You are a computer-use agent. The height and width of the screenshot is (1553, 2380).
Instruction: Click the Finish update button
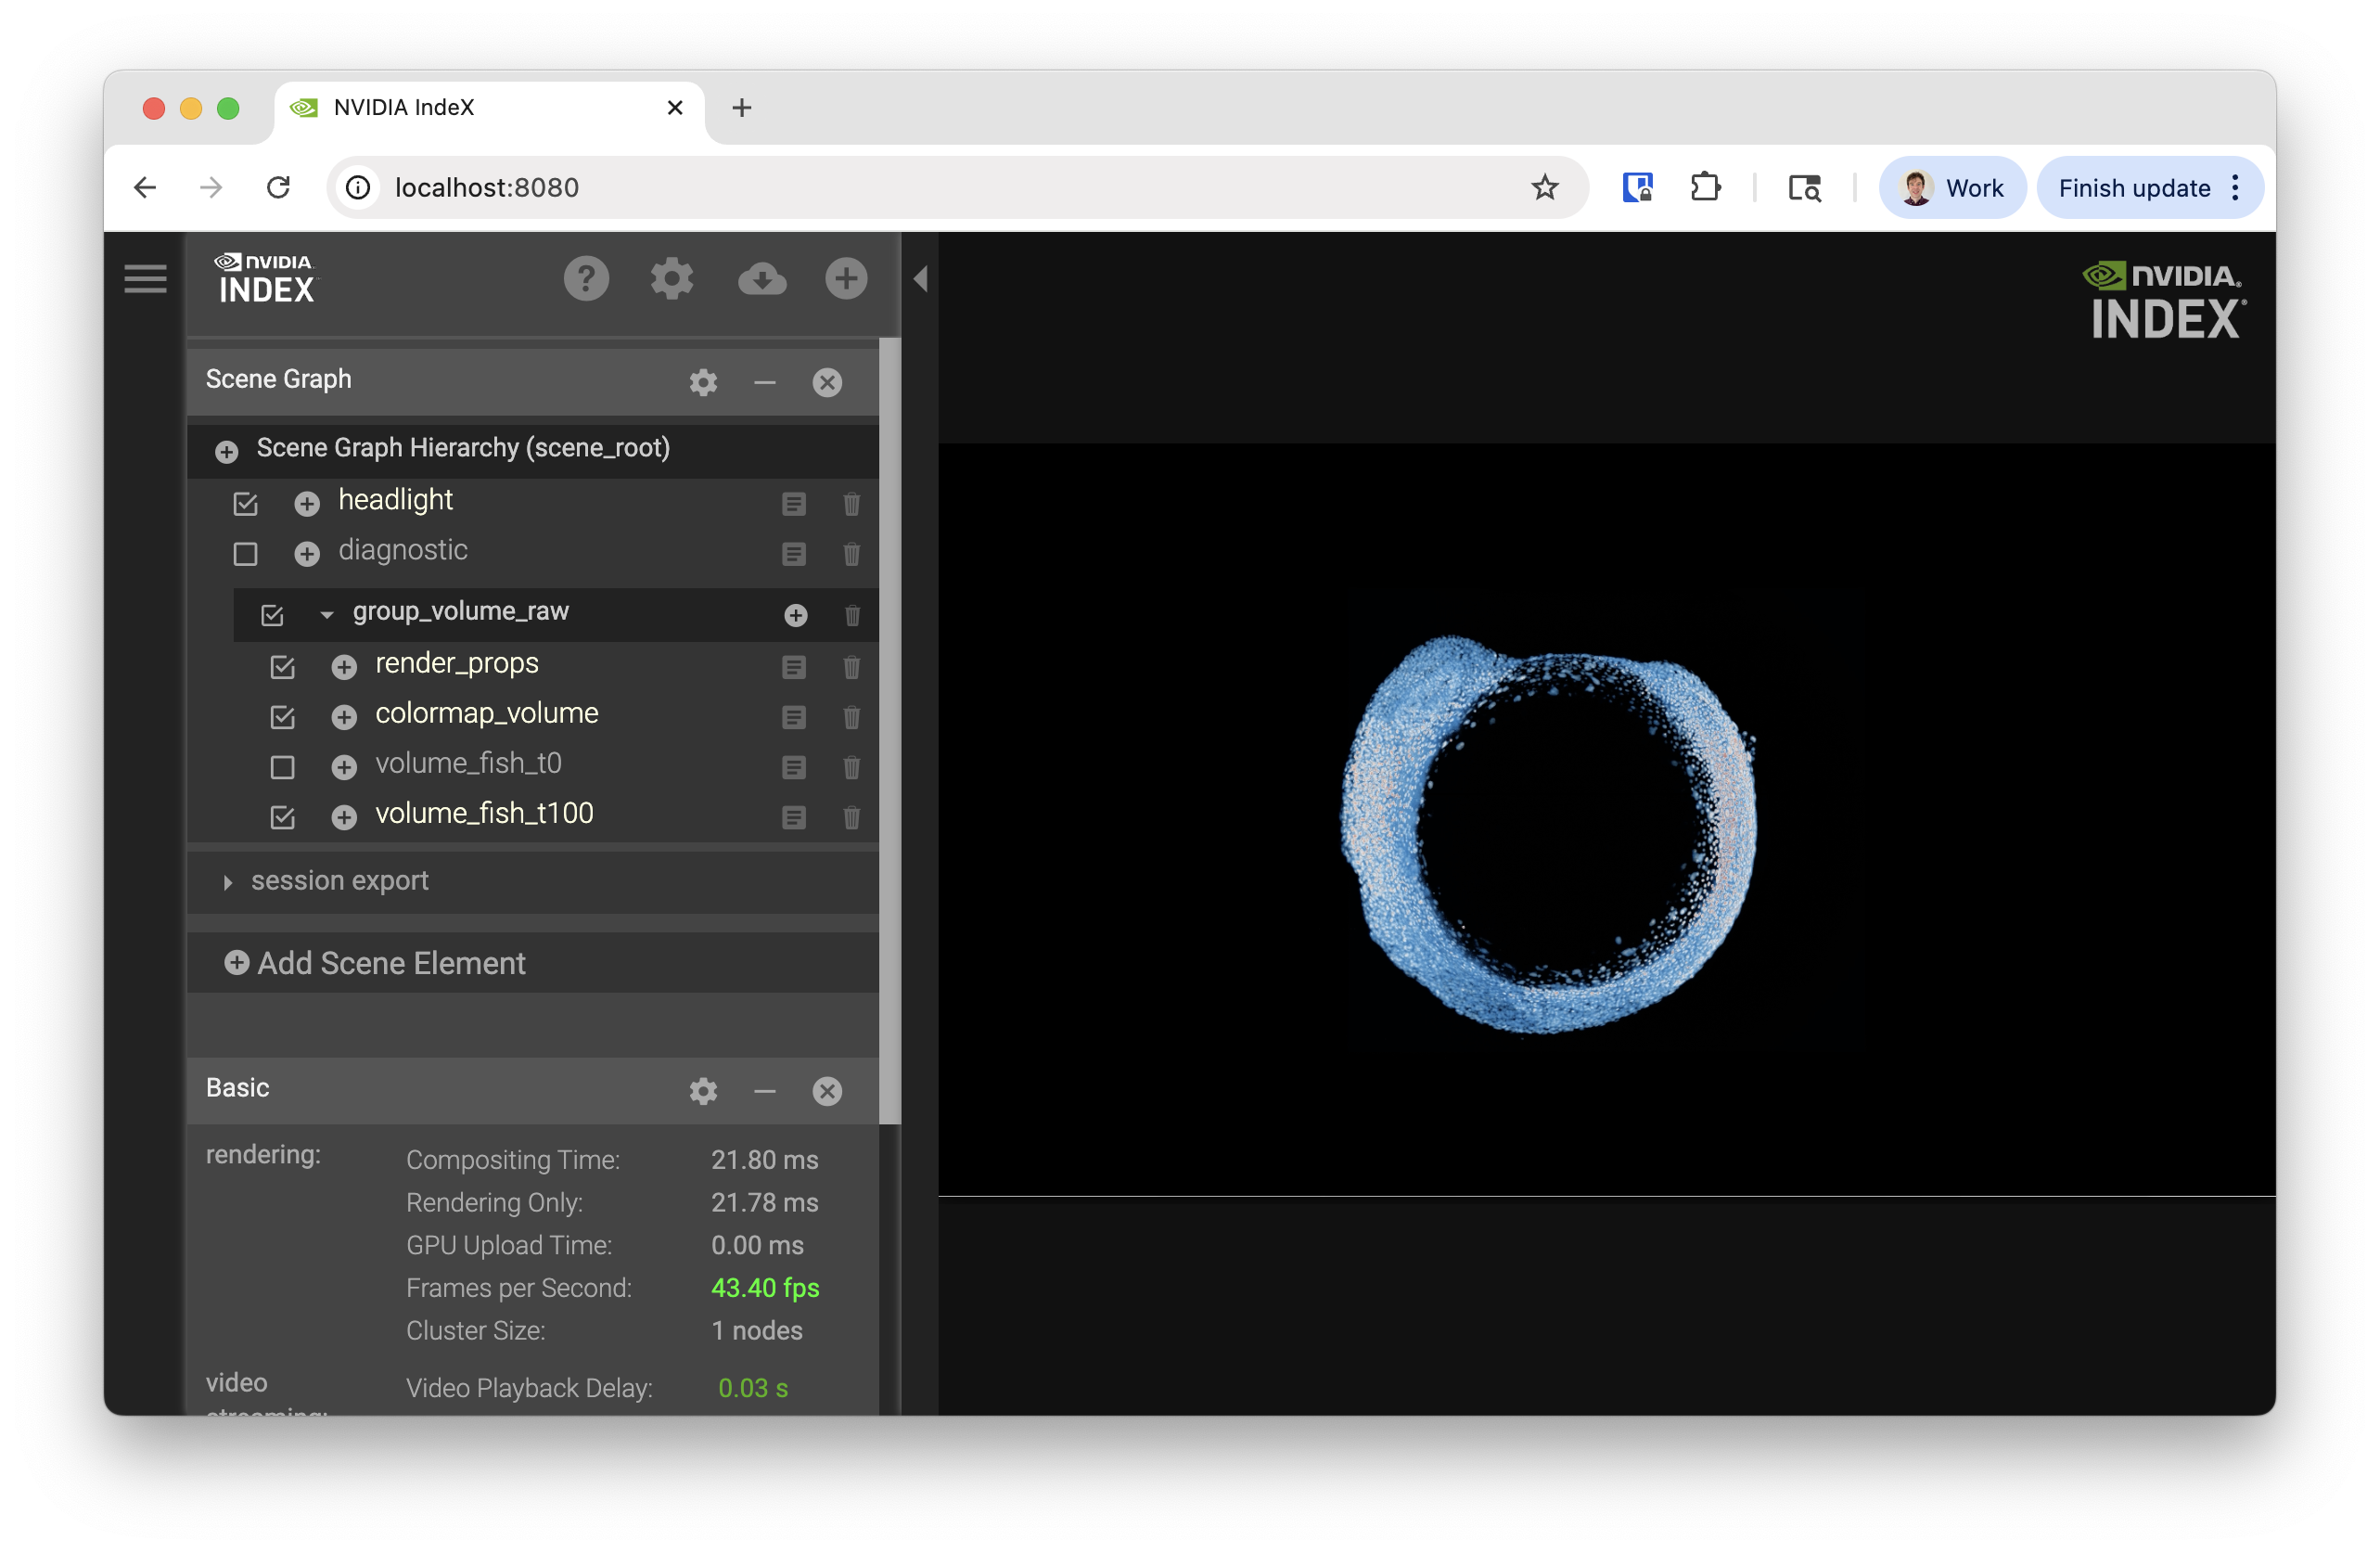pyautogui.click(x=2133, y=188)
